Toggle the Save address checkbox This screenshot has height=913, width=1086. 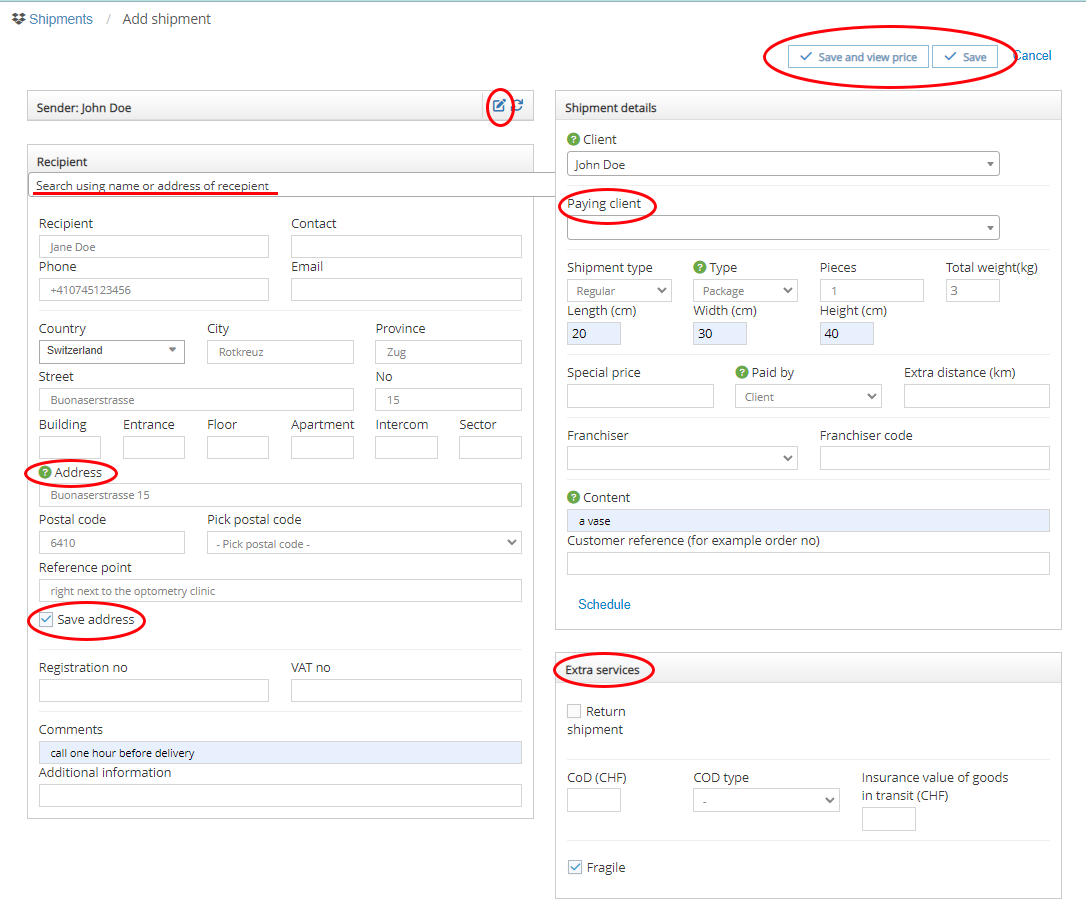point(46,619)
